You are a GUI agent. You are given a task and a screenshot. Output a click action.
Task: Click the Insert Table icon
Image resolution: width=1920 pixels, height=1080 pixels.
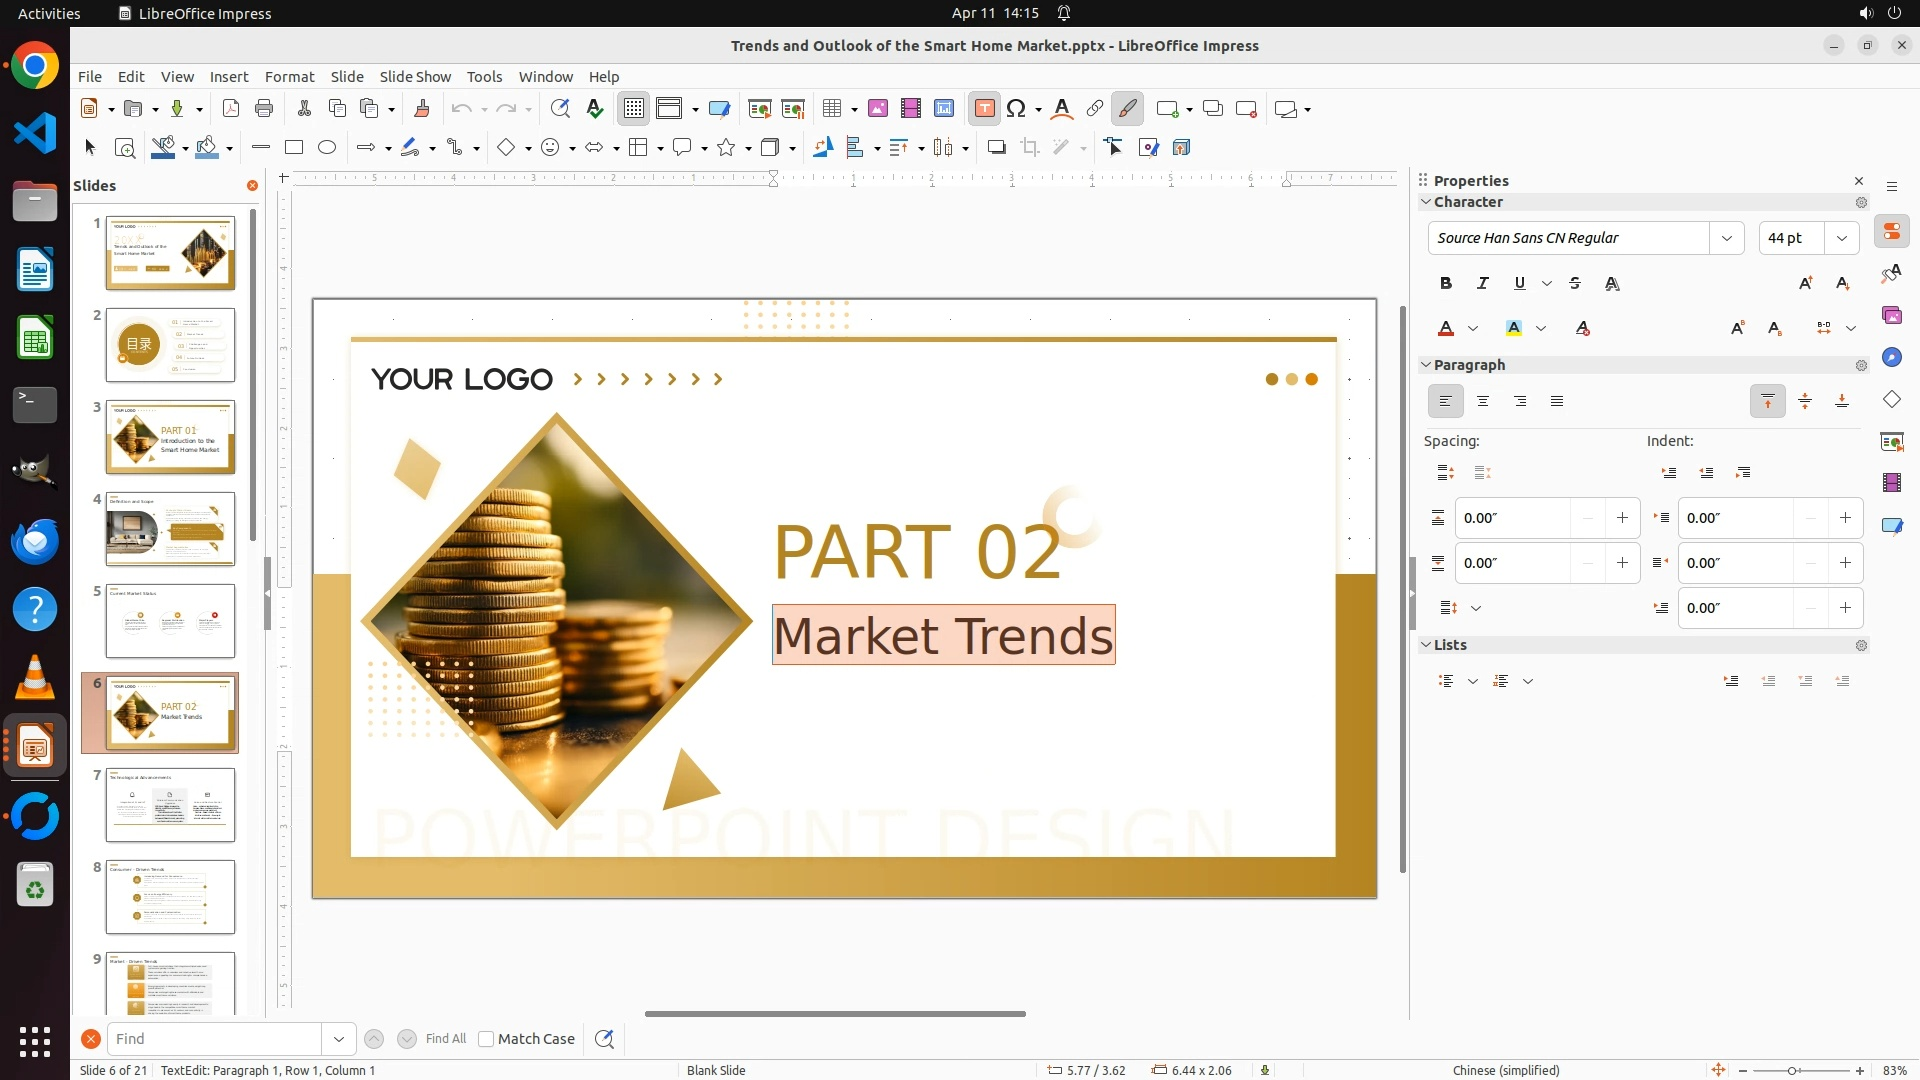(832, 109)
